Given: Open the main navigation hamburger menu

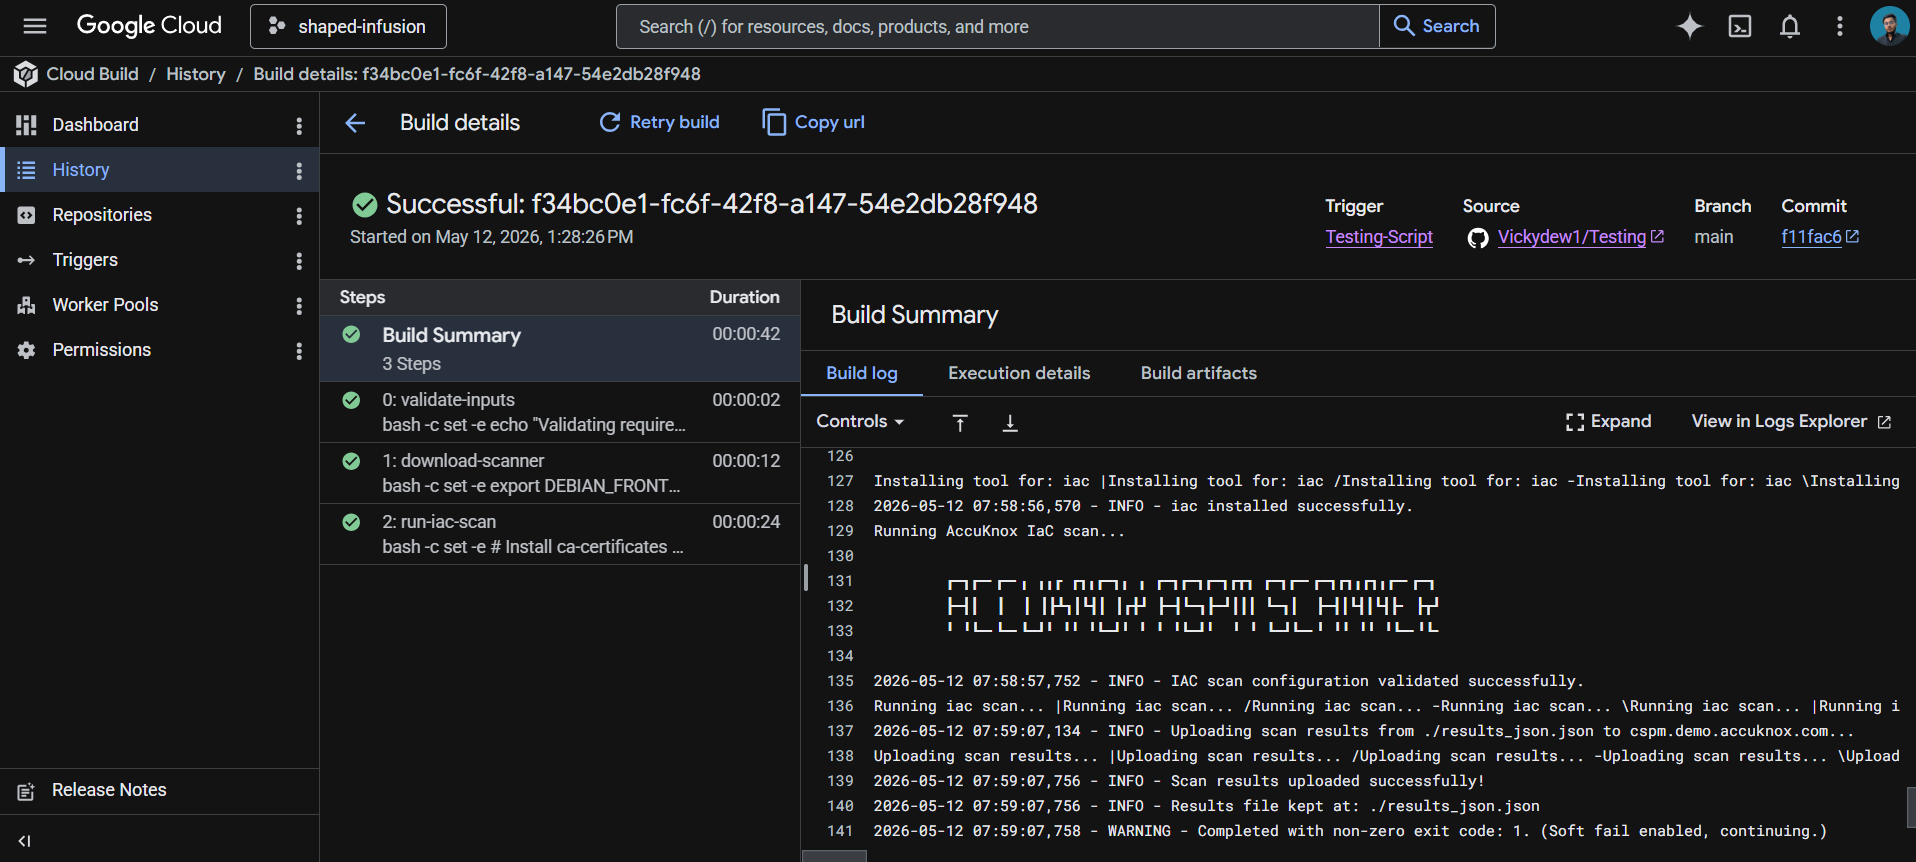Looking at the screenshot, I should 35,26.
